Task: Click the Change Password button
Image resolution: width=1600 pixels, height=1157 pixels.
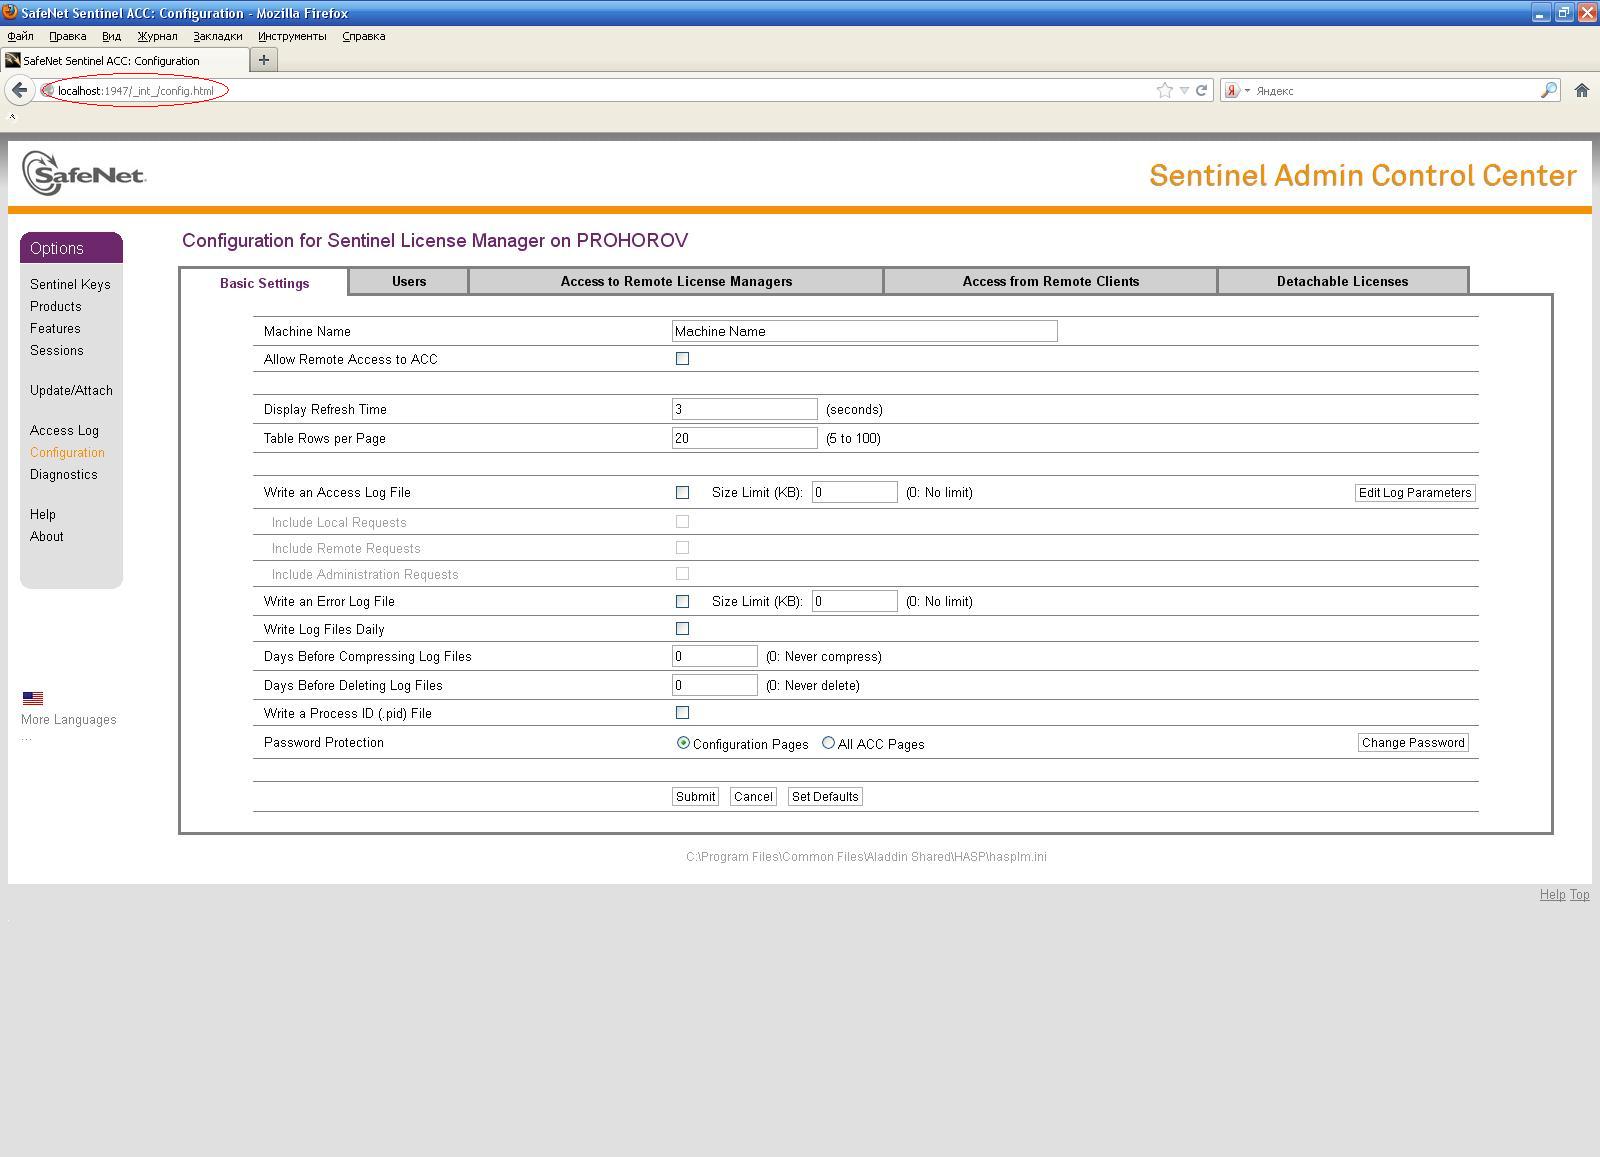Action: click(1412, 743)
